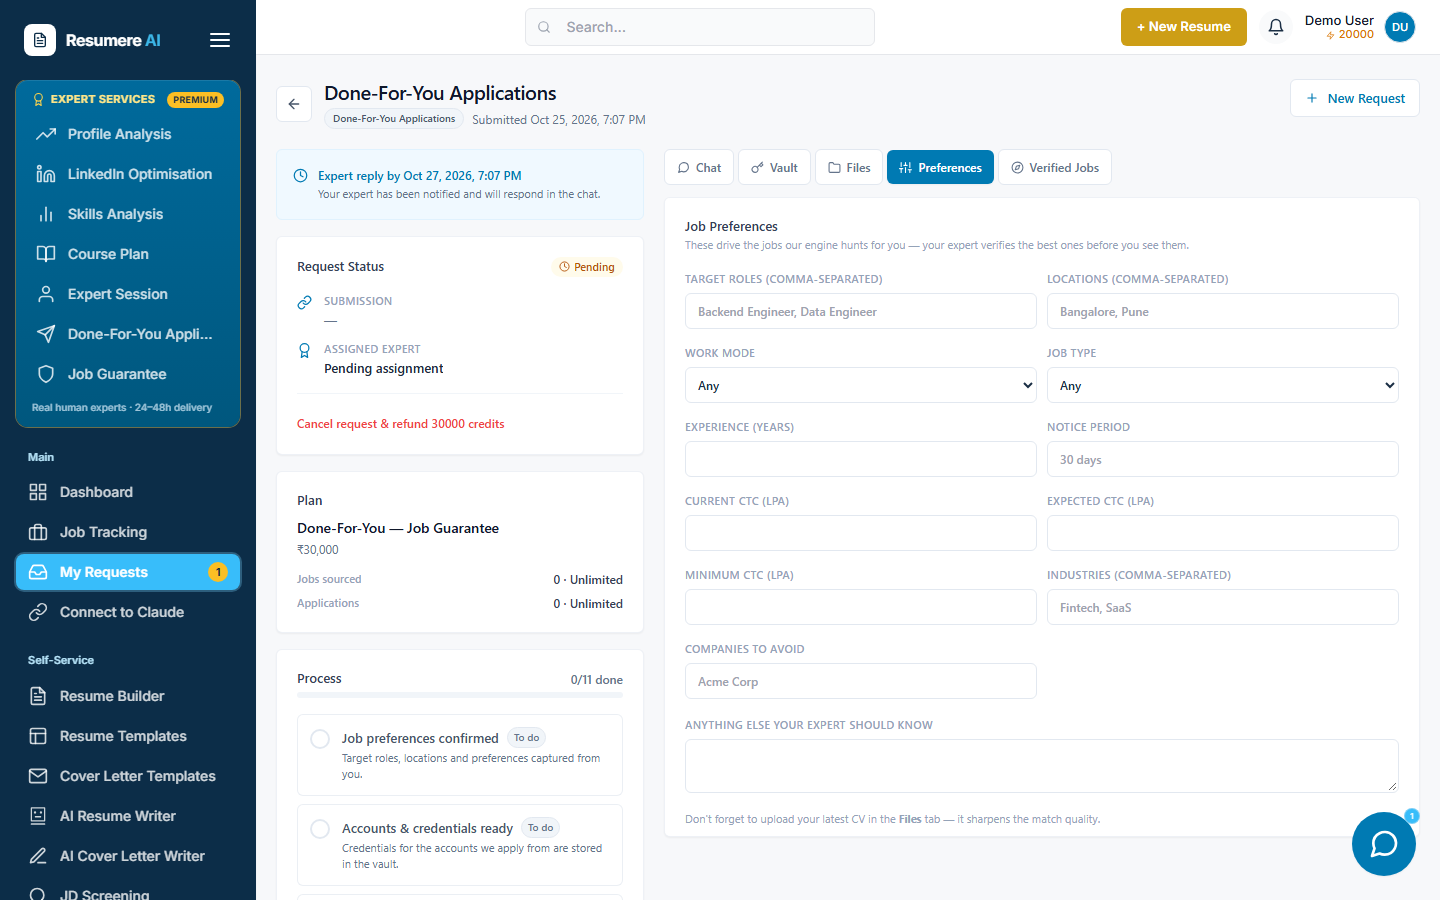Select the Preferences tab
1440x900 pixels.
tap(941, 167)
